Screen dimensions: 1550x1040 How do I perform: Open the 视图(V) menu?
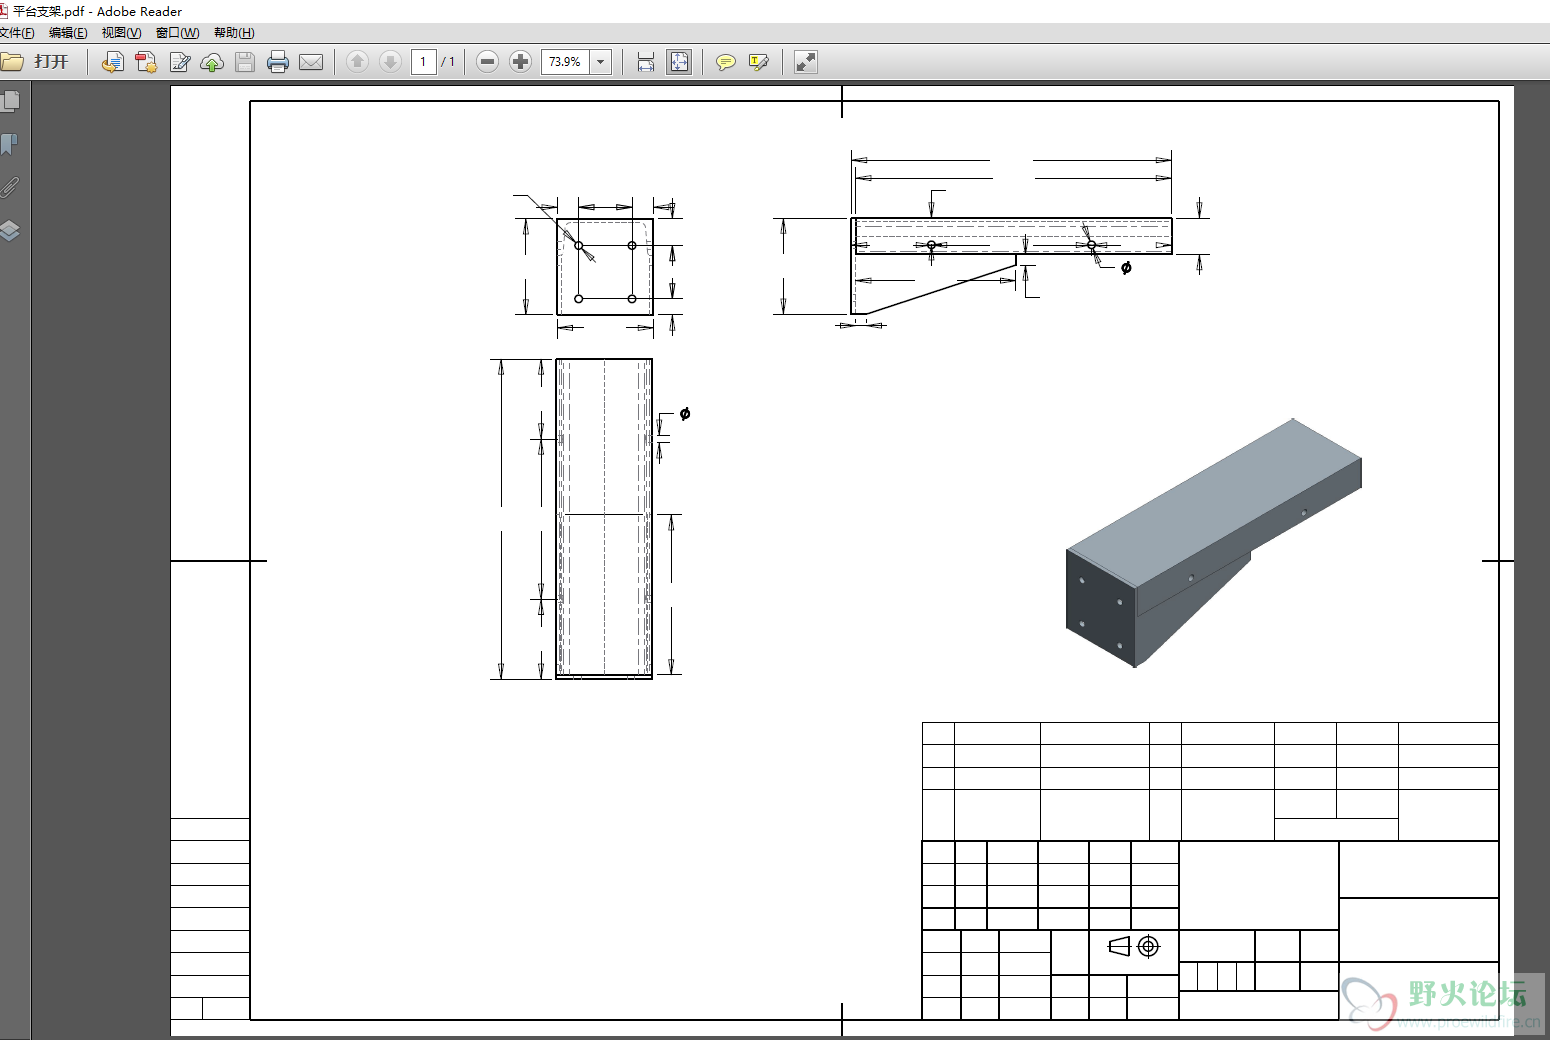pos(121,33)
